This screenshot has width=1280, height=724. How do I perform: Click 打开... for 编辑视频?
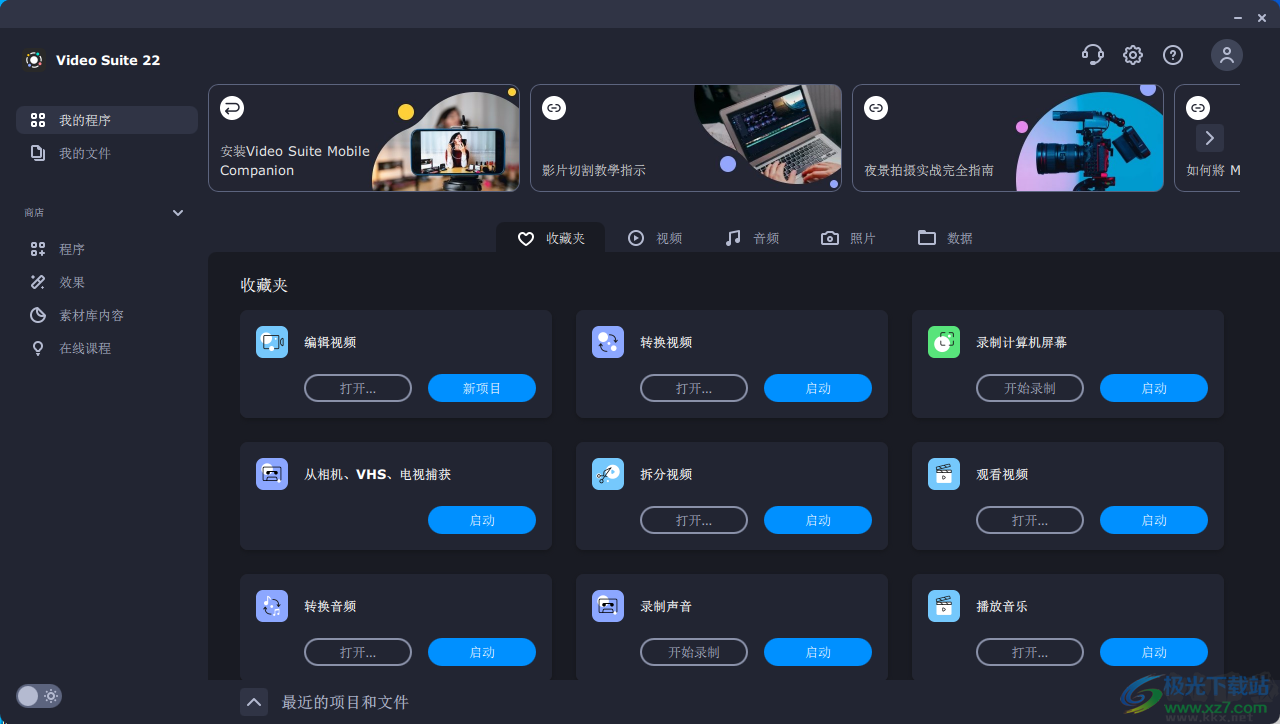point(358,388)
